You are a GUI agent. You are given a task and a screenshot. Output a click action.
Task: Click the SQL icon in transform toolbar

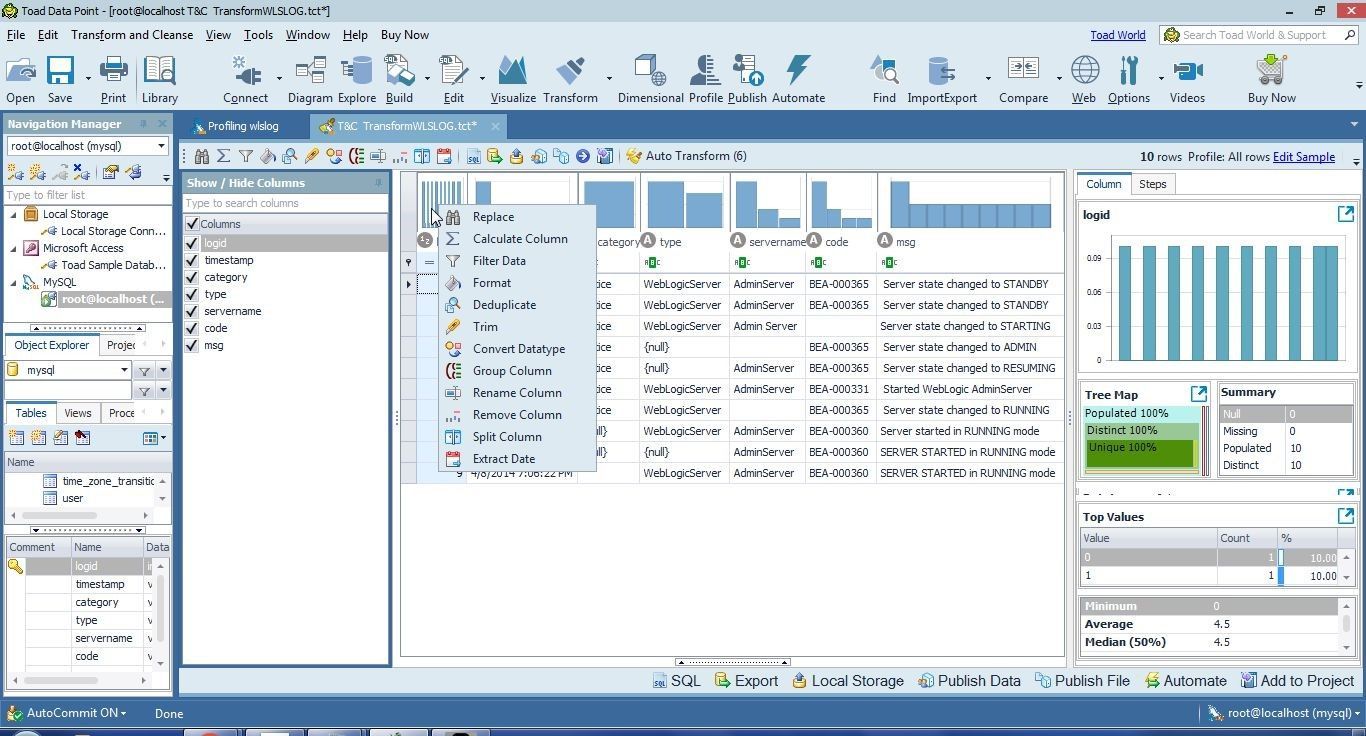(474, 156)
